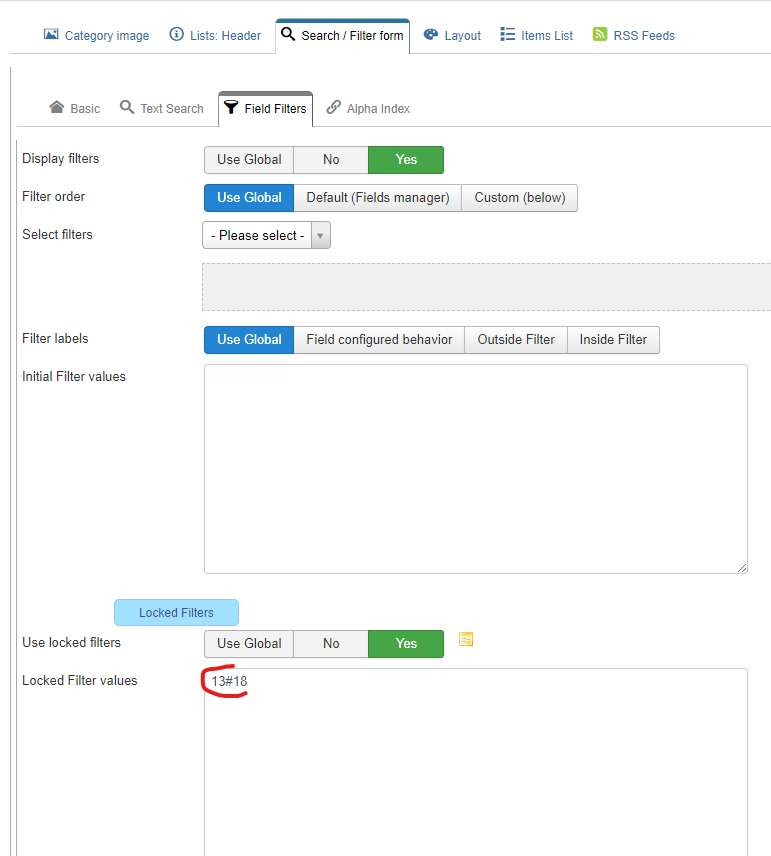Click the RSS Feeds icon
This screenshot has width=771, height=856.
pos(600,34)
